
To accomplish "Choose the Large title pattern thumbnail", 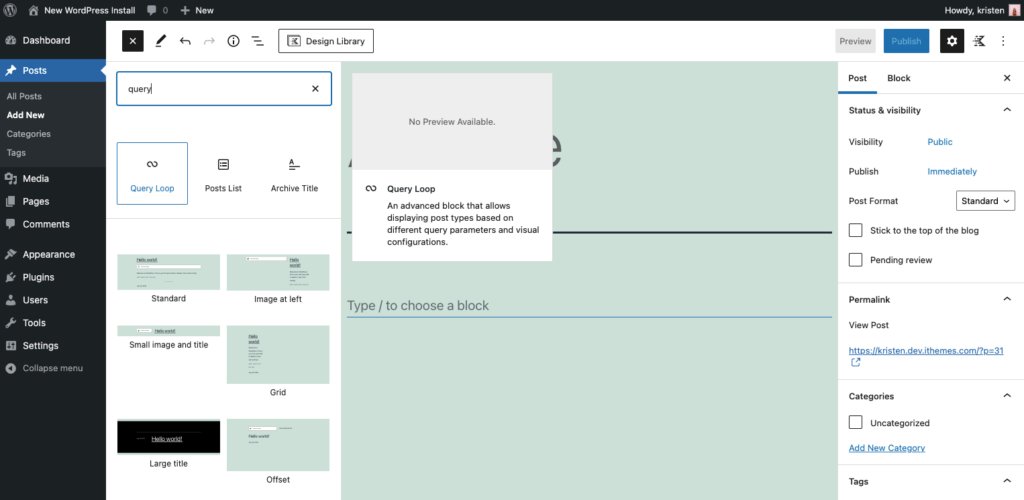I will (168, 438).
